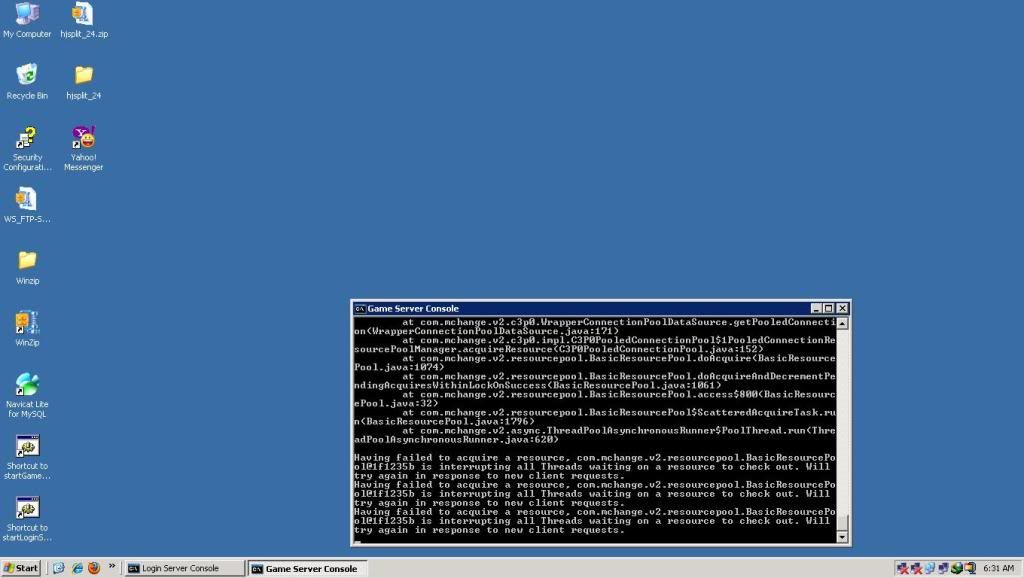Image resolution: width=1024 pixels, height=578 pixels.
Task: Run the startGameServer shortcut
Action: (x=27, y=447)
